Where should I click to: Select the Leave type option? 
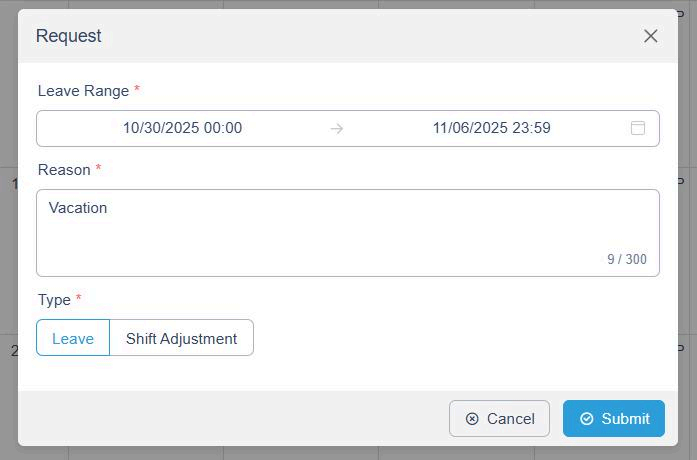[73, 338]
